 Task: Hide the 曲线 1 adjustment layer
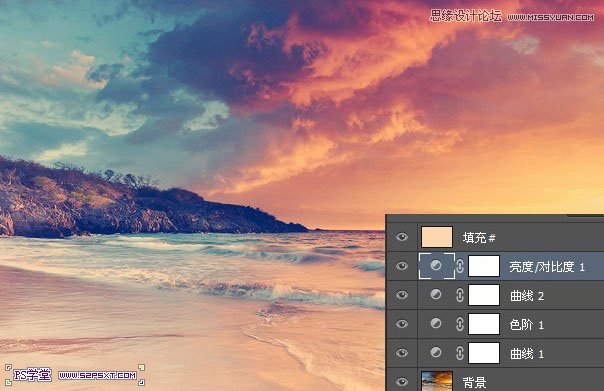pos(402,353)
